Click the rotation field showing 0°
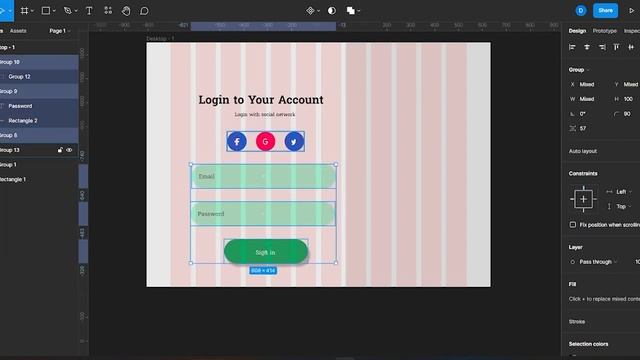This screenshot has width=640, height=360. 583,114
